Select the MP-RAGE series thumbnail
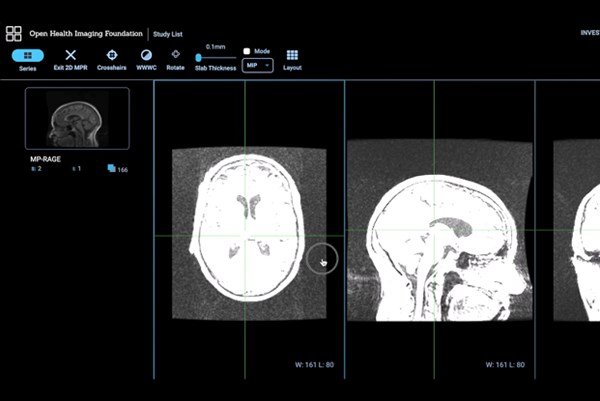The width and height of the screenshot is (600, 401). pos(77,118)
